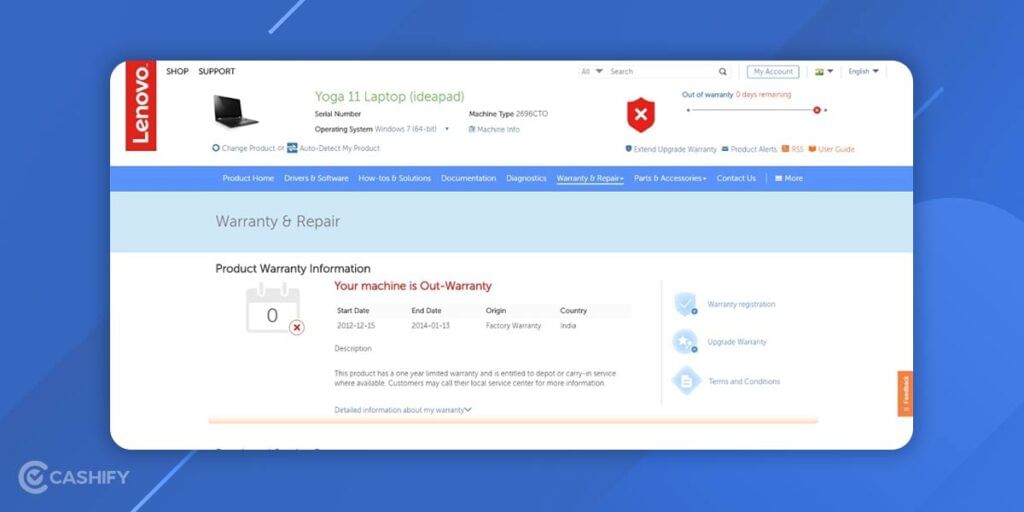
Task: Open the How-tos & Solutions tab
Action: [394, 178]
